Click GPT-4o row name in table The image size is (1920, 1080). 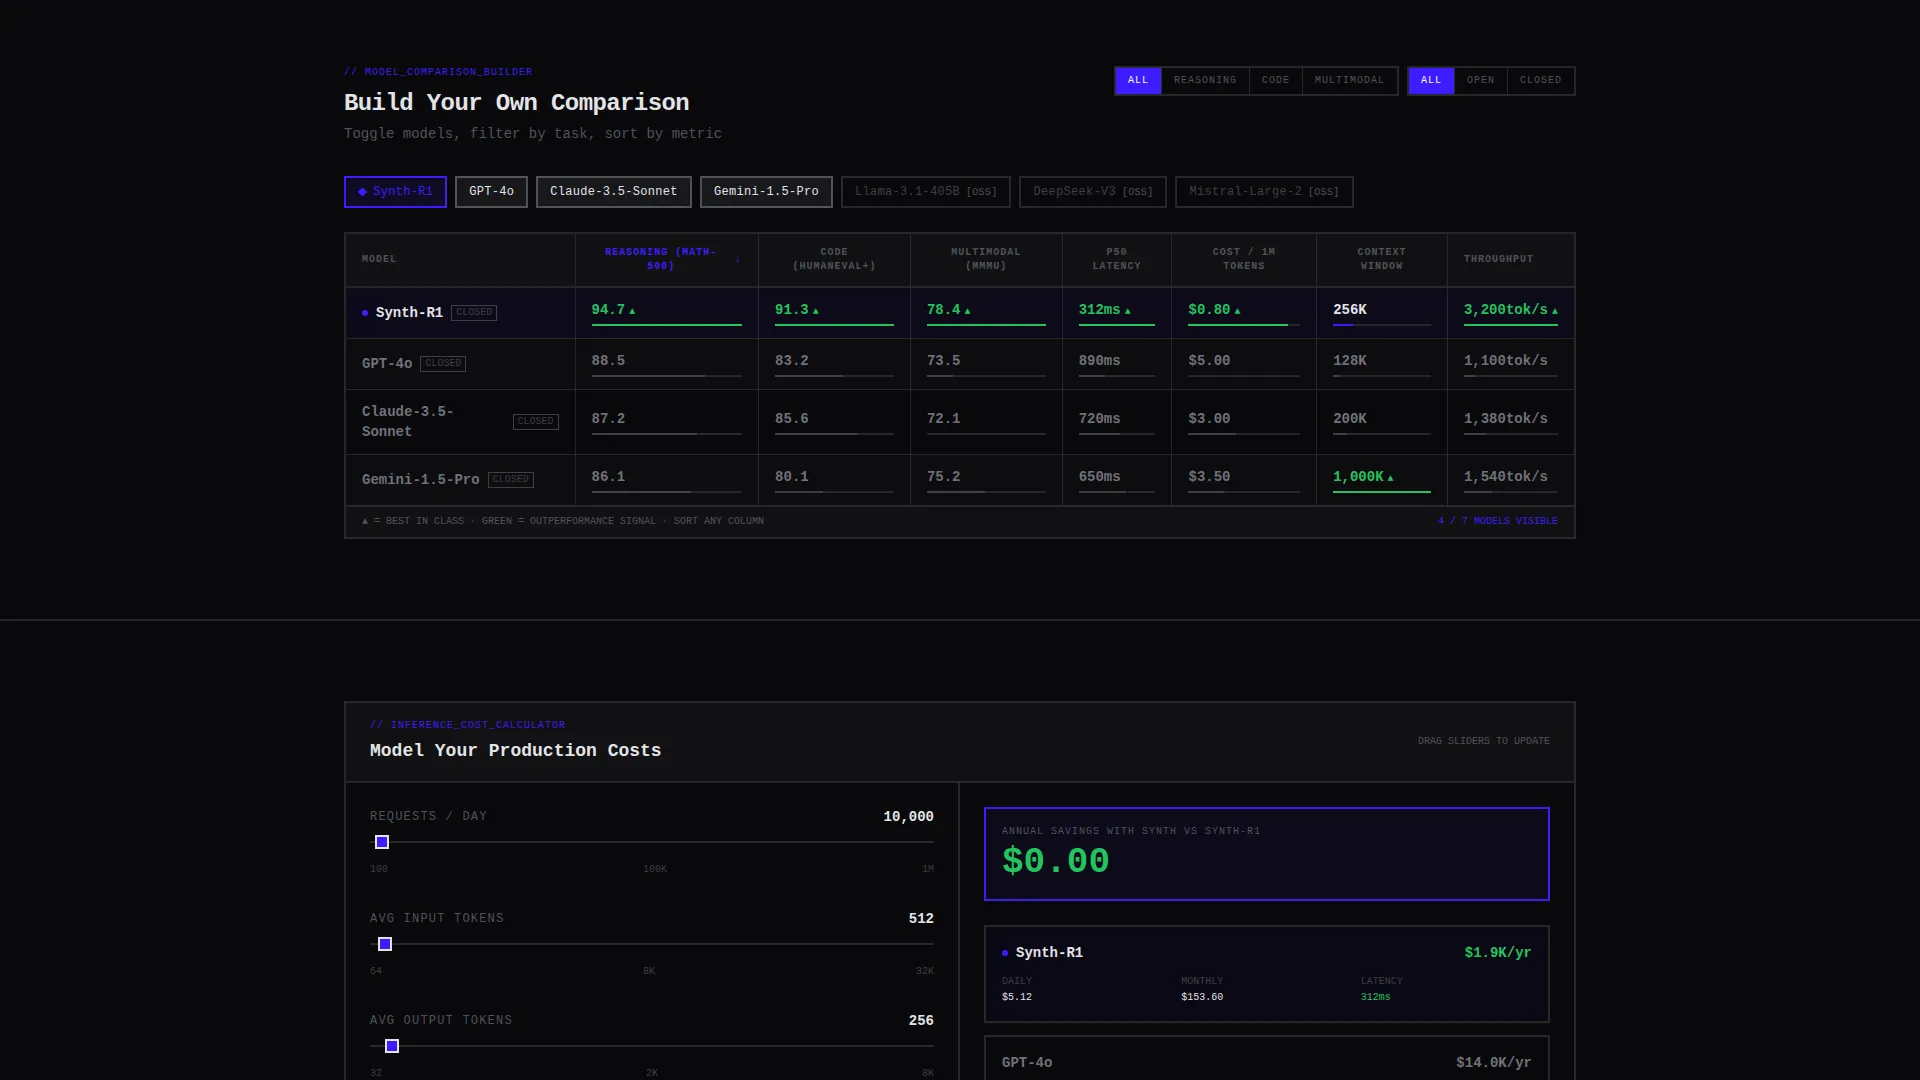[x=387, y=364]
